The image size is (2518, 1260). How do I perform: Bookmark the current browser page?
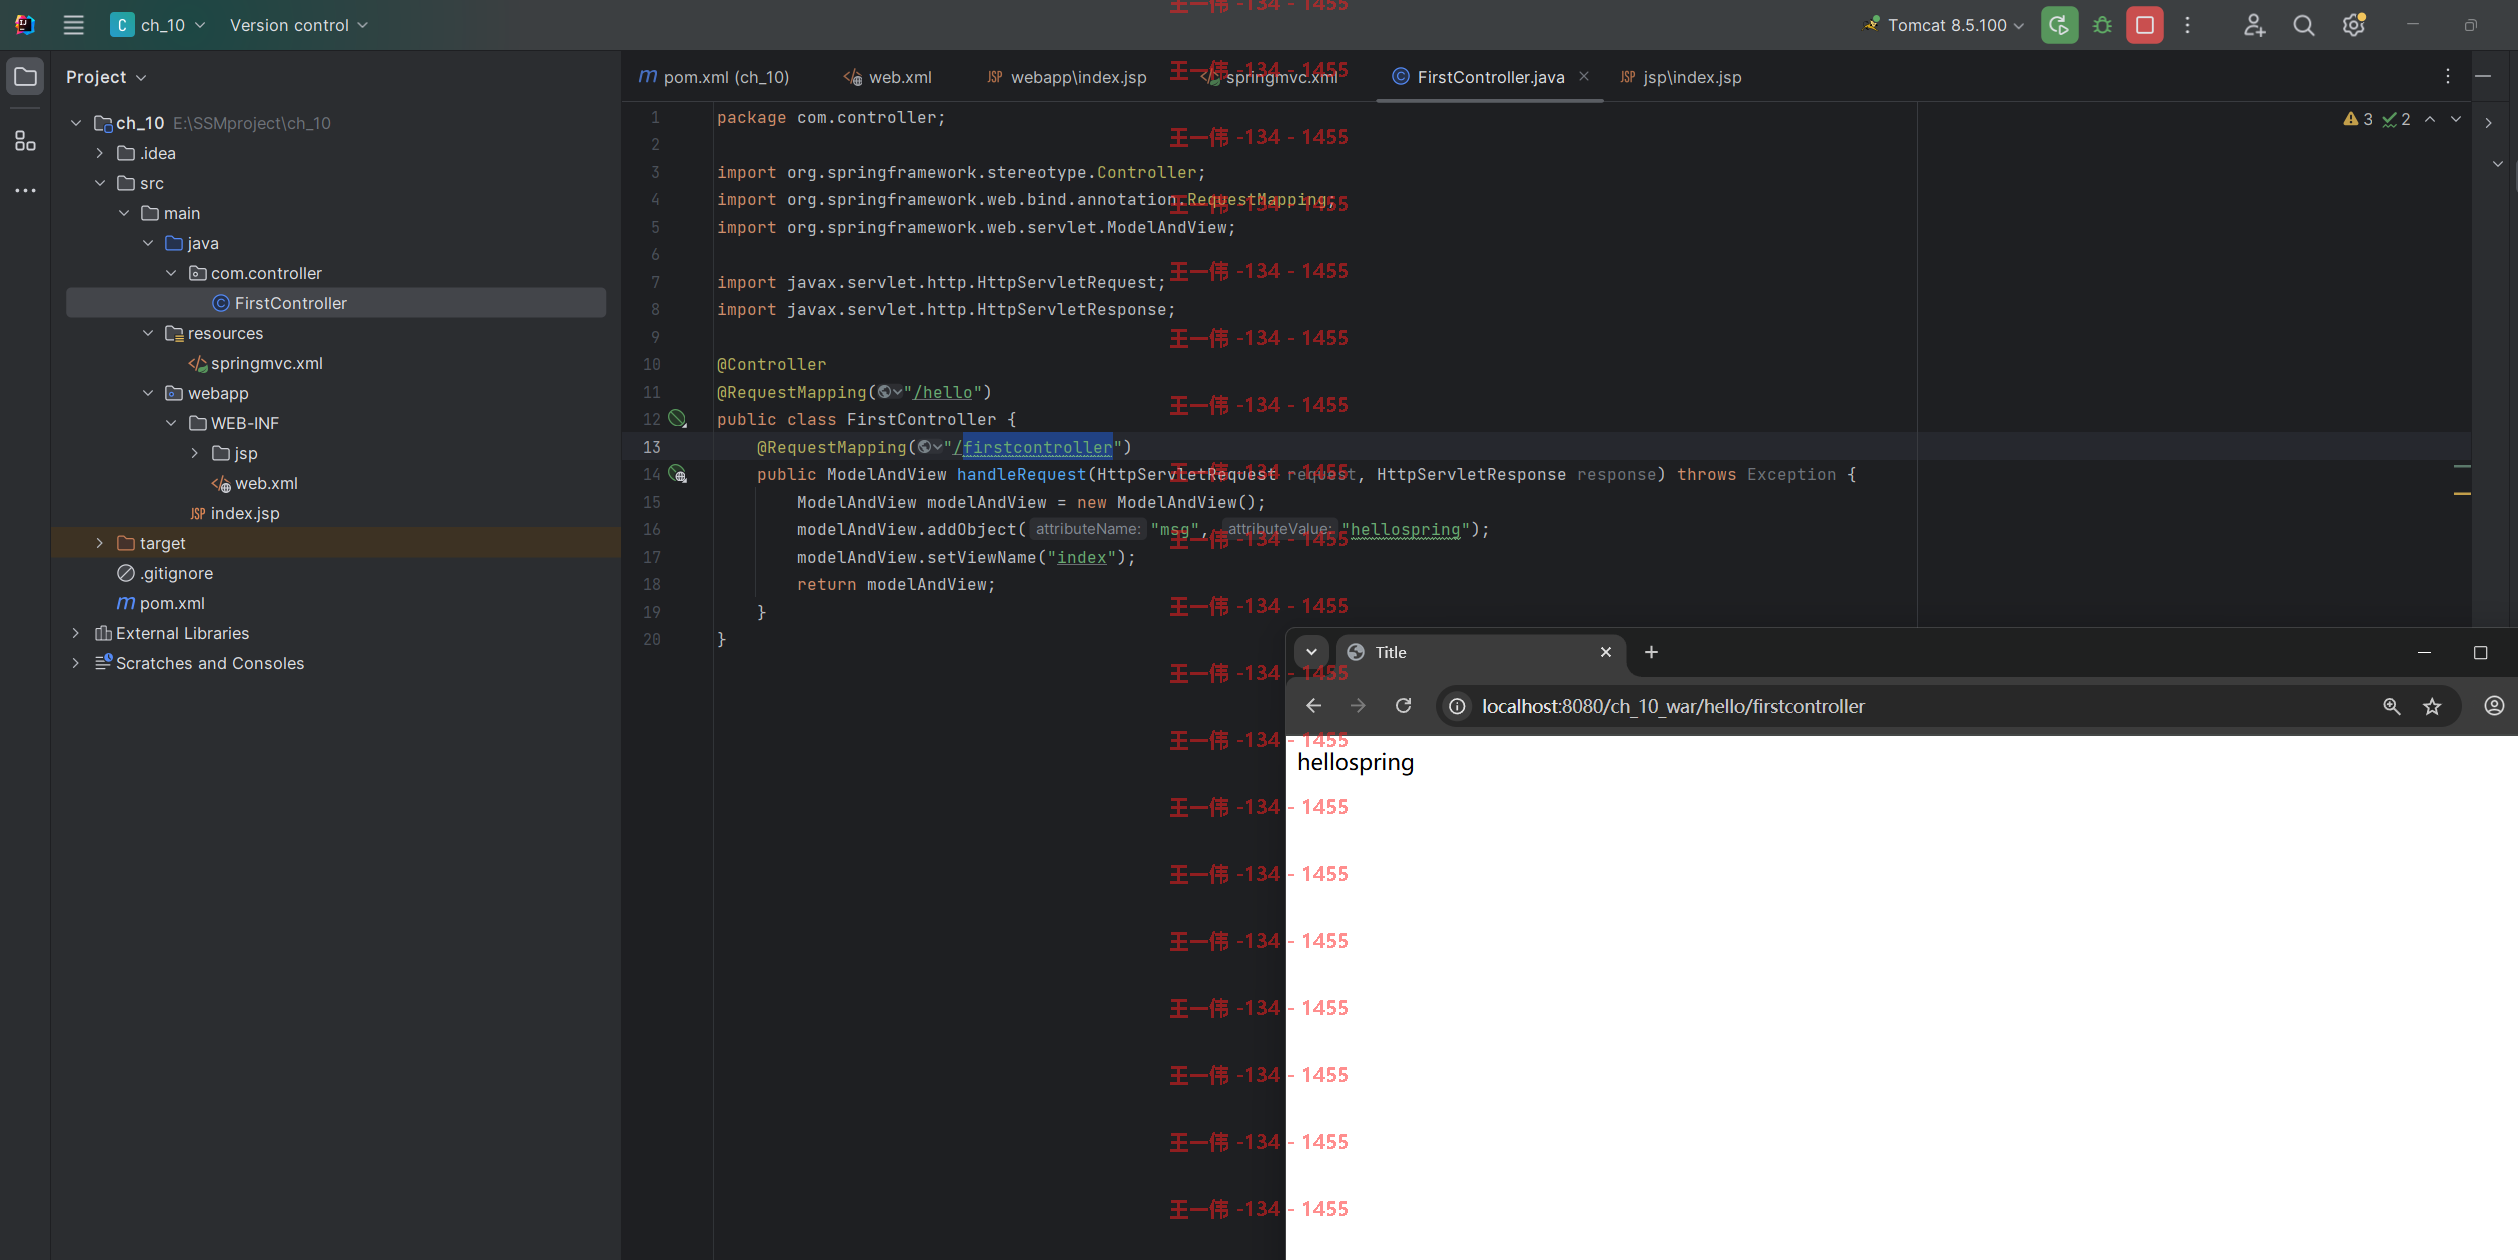[x=2432, y=706]
